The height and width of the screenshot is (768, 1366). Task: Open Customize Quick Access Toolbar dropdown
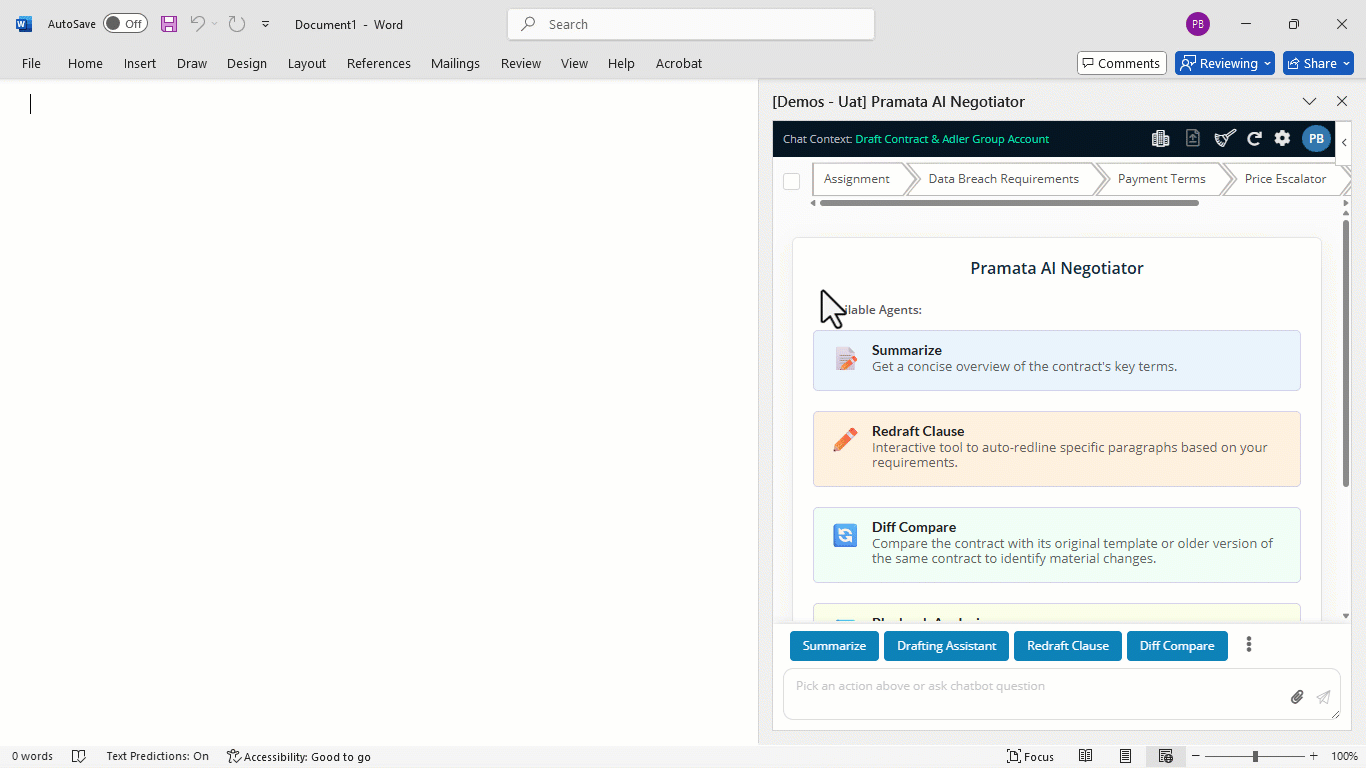point(265,24)
